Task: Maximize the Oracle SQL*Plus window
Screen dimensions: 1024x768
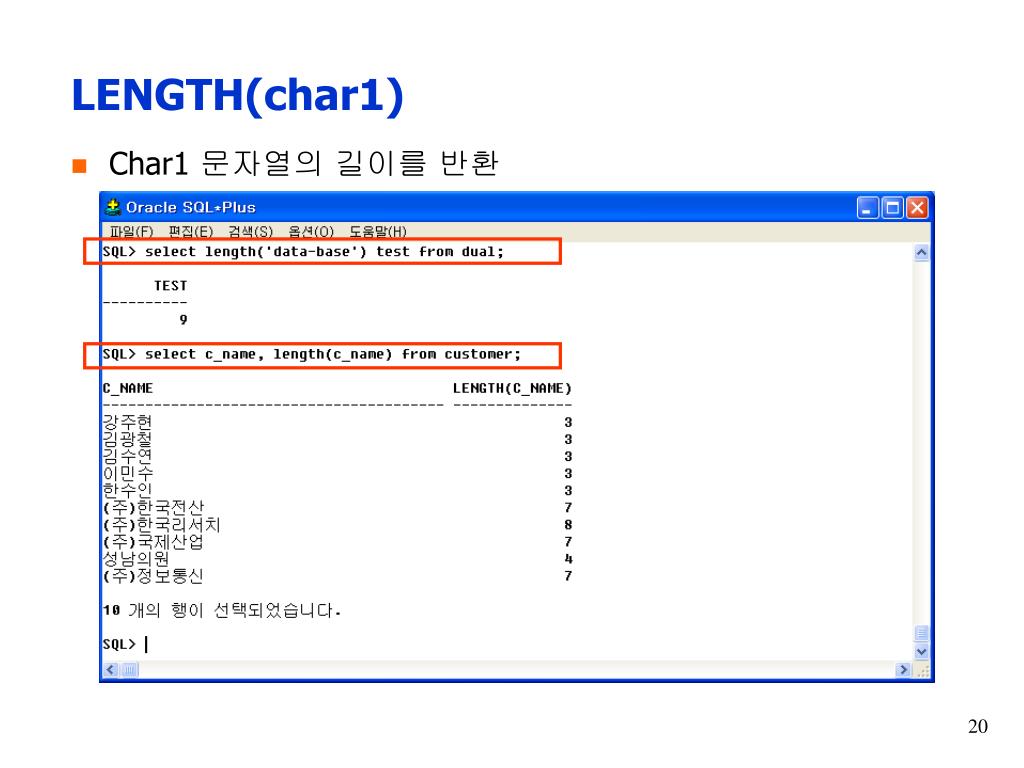Action: [x=892, y=208]
